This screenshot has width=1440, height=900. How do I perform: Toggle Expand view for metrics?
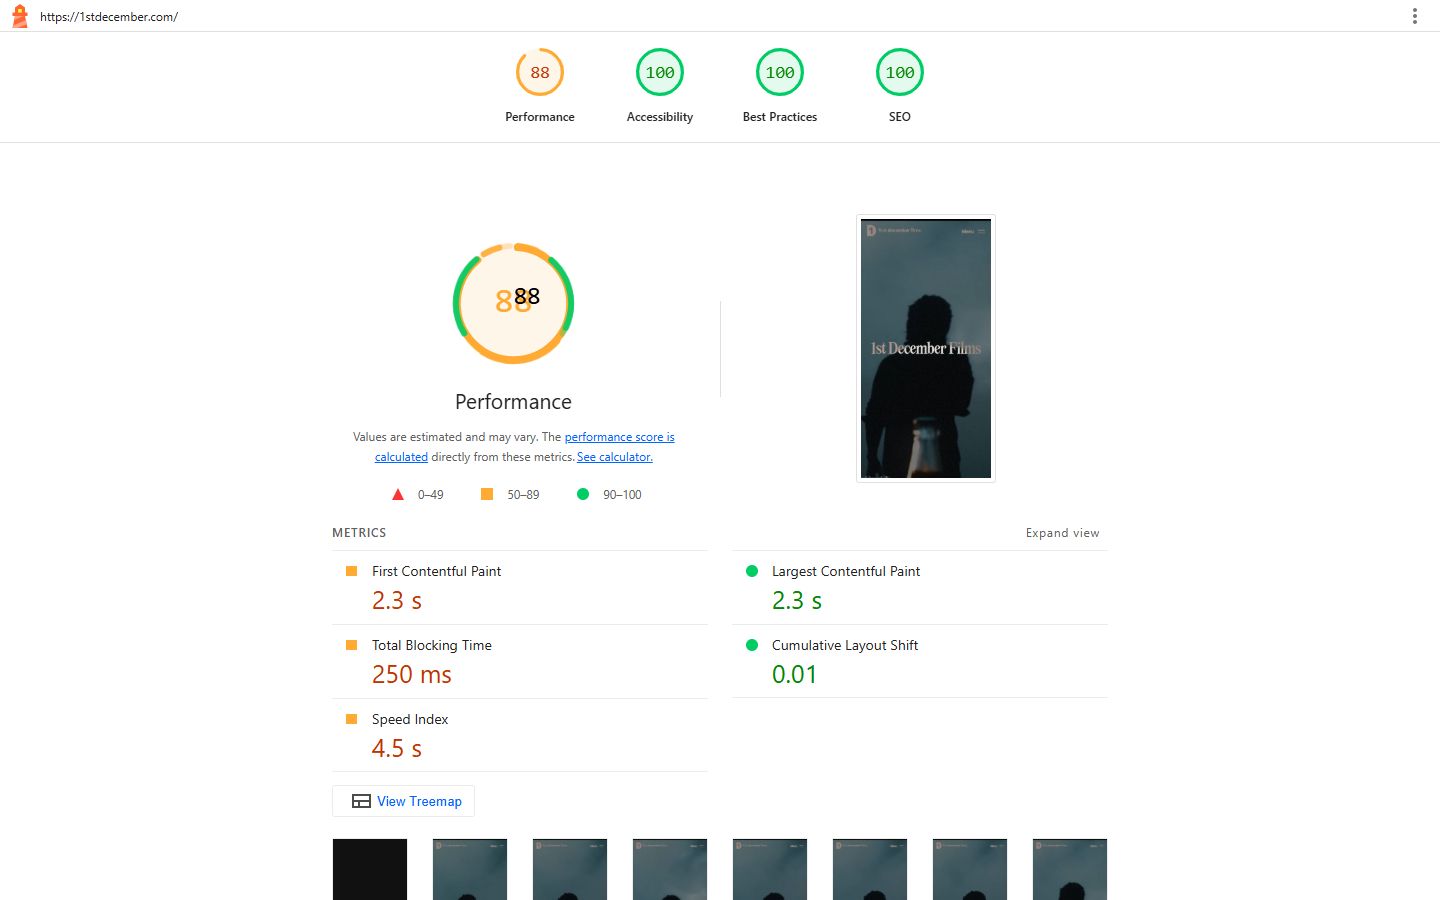coord(1062,533)
